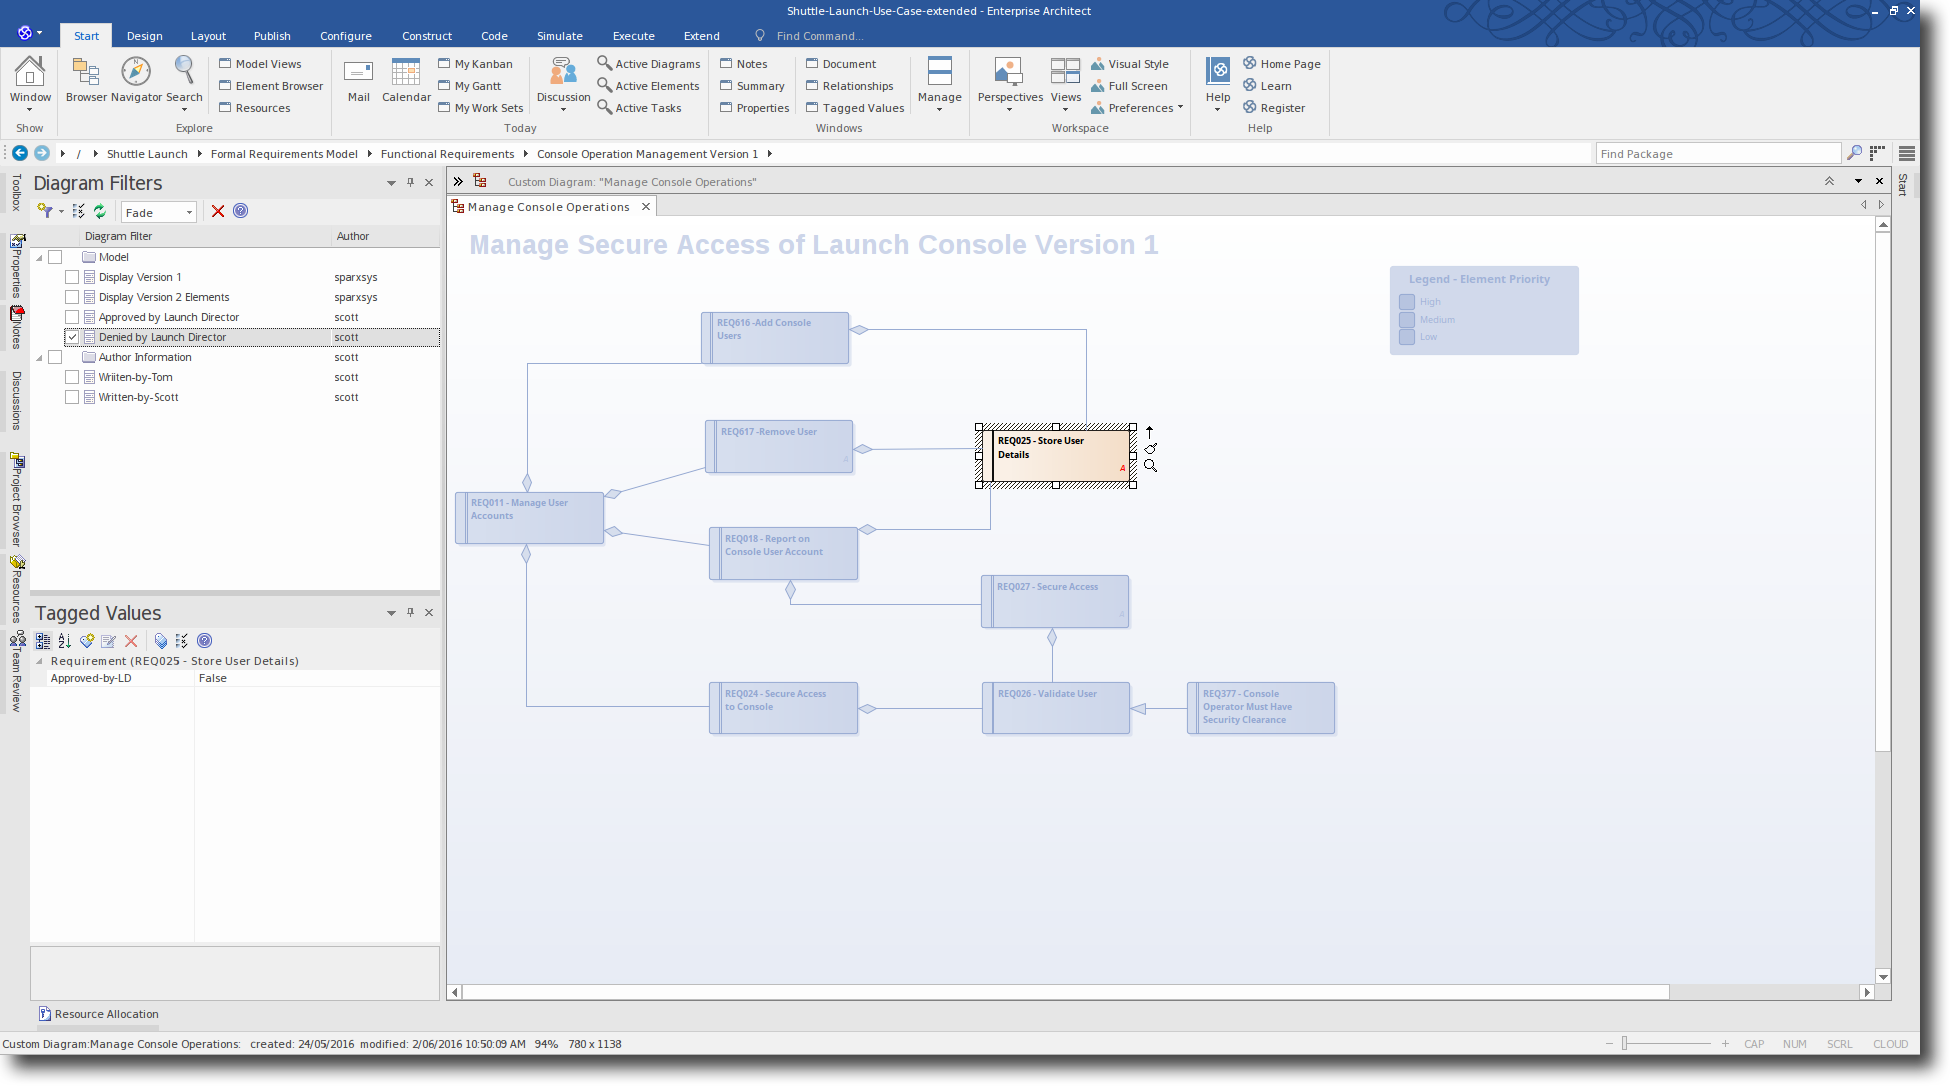The width and height of the screenshot is (1950, 1090).
Task: Check the Written-by-Tom filter checkbox
Action: coord(71,377)
